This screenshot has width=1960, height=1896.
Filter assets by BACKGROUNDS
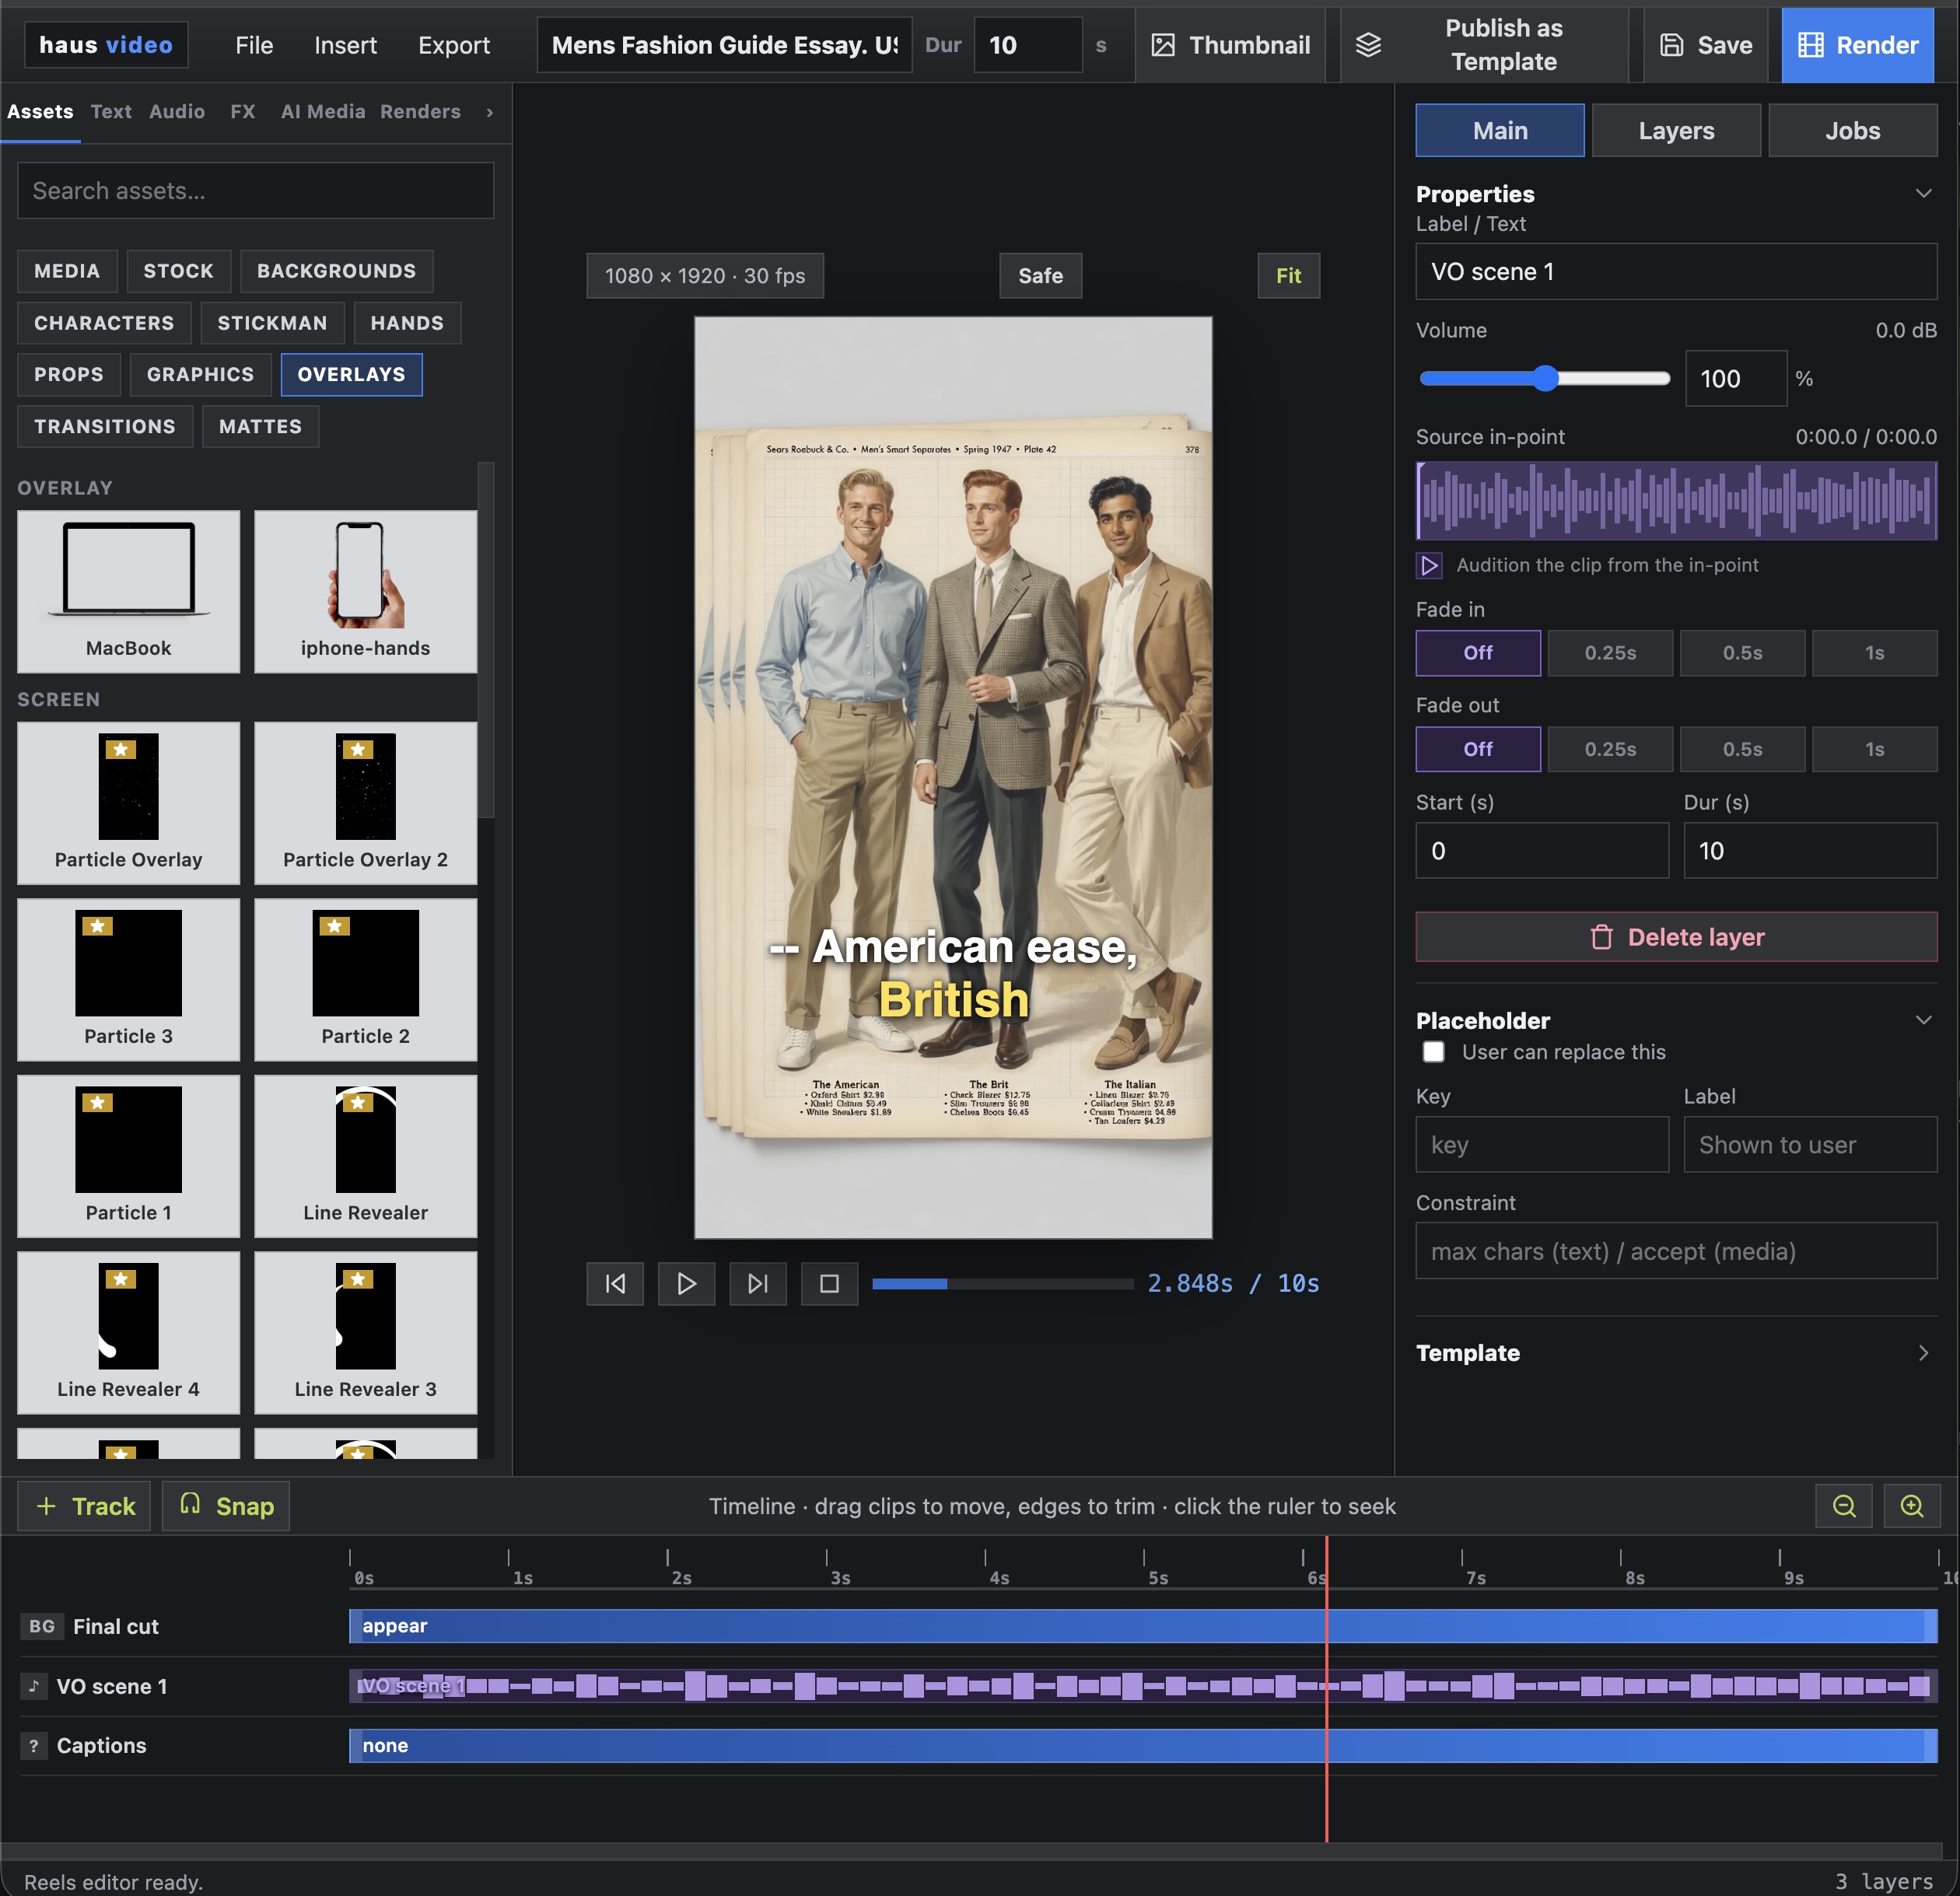pyautogui.click(x=336, y=271)
